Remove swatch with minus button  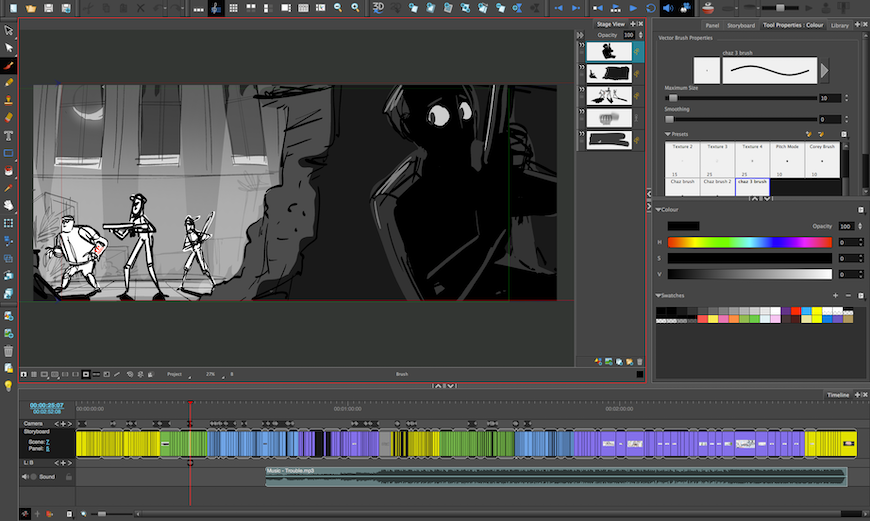tap(848, 296)
